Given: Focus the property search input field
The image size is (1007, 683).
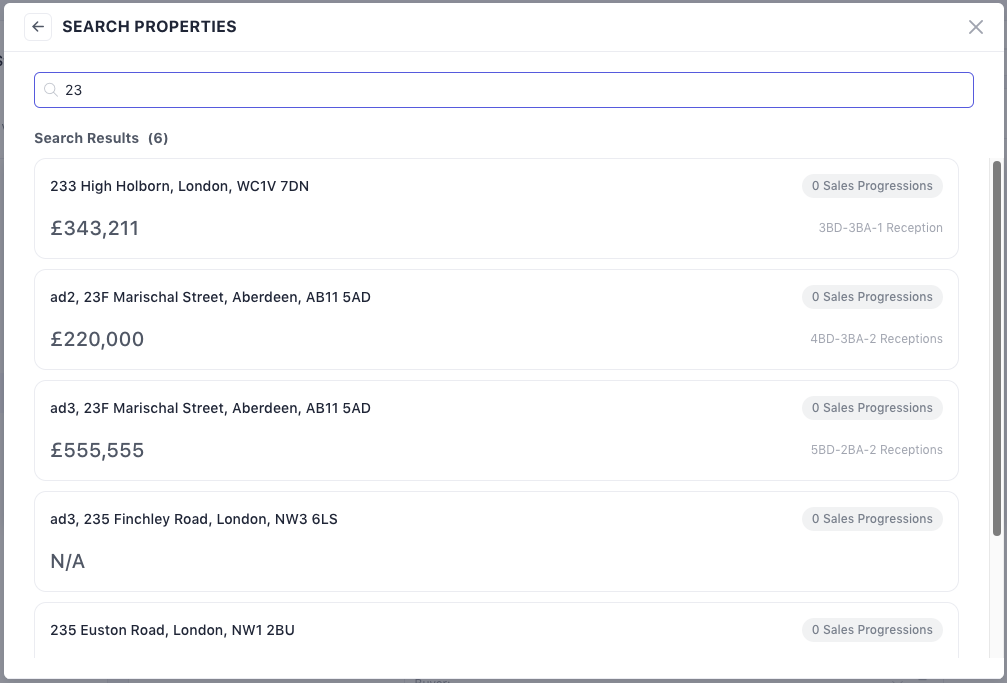Looking at the screenshot, I should point(510,90).
